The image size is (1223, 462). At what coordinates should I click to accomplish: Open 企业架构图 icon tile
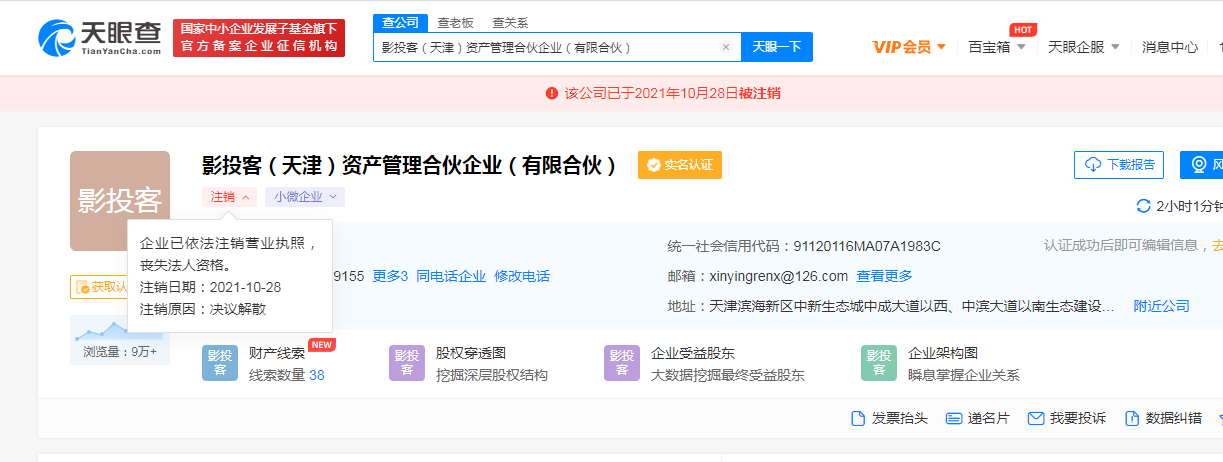[879, 363]
